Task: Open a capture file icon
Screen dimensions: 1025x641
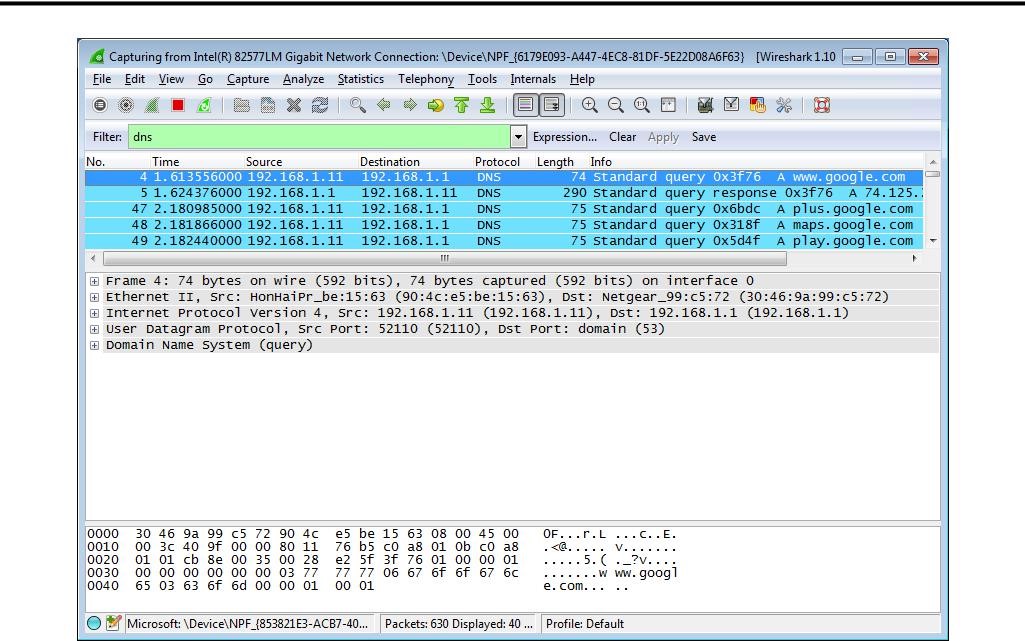Action: point(241,105)
